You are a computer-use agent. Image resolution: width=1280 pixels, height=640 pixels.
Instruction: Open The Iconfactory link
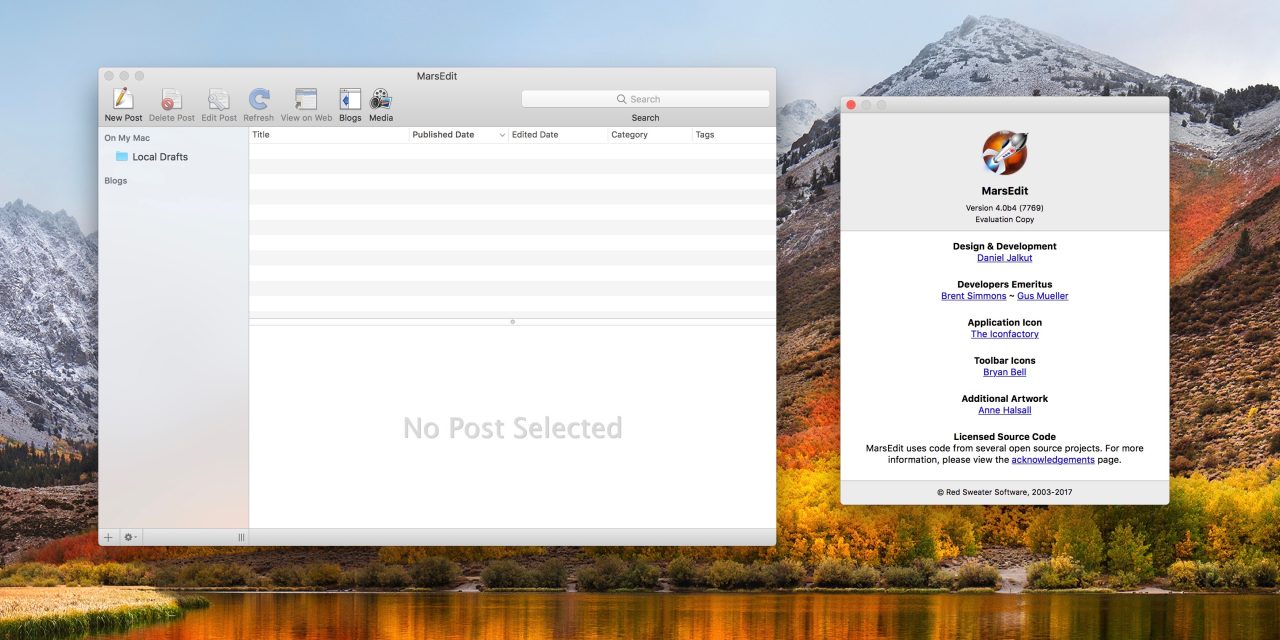click(1004, 333)
